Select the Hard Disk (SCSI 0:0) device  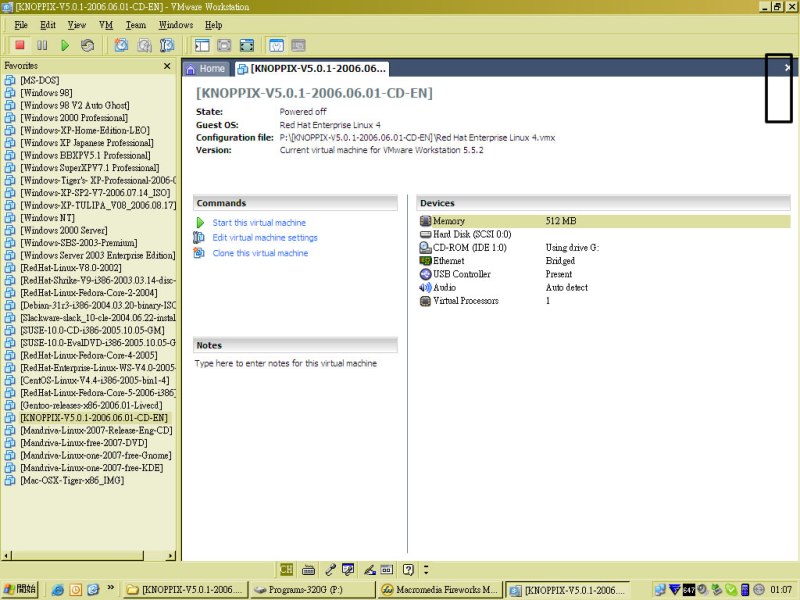pos(604,234)
